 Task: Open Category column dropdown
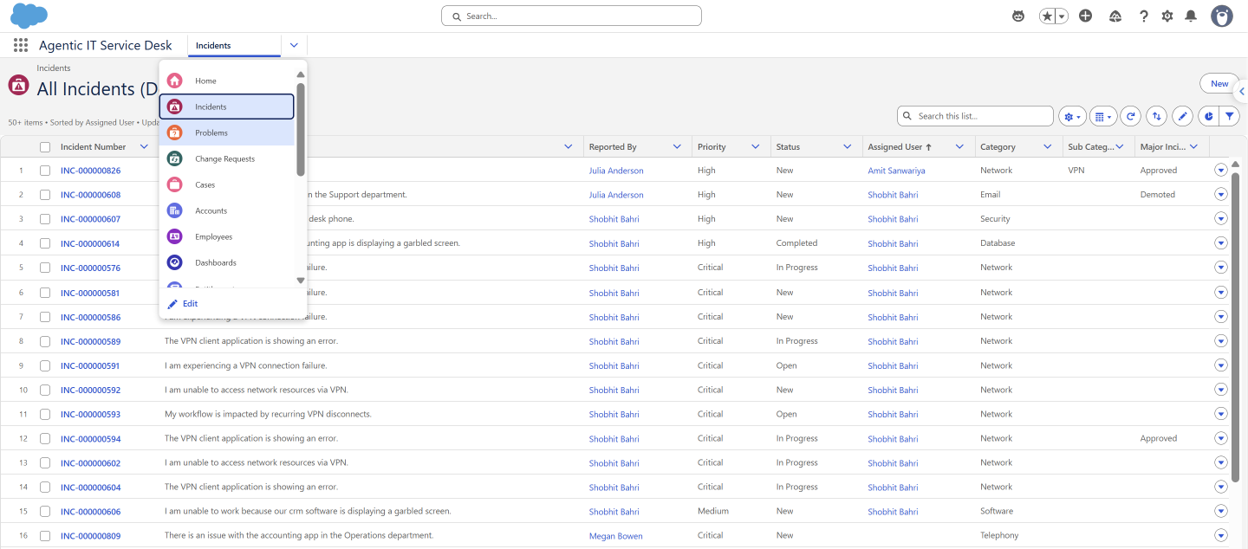point(1047,147)
